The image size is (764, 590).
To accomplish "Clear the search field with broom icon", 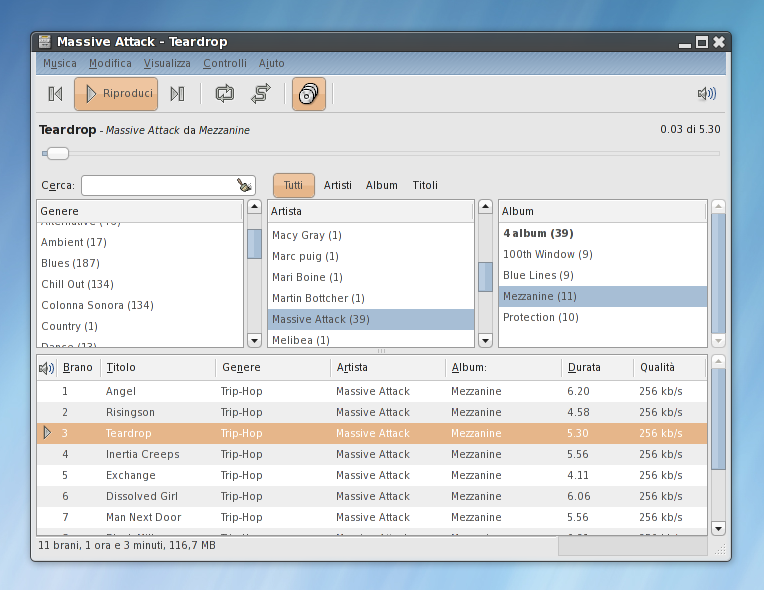I will 244,185.
